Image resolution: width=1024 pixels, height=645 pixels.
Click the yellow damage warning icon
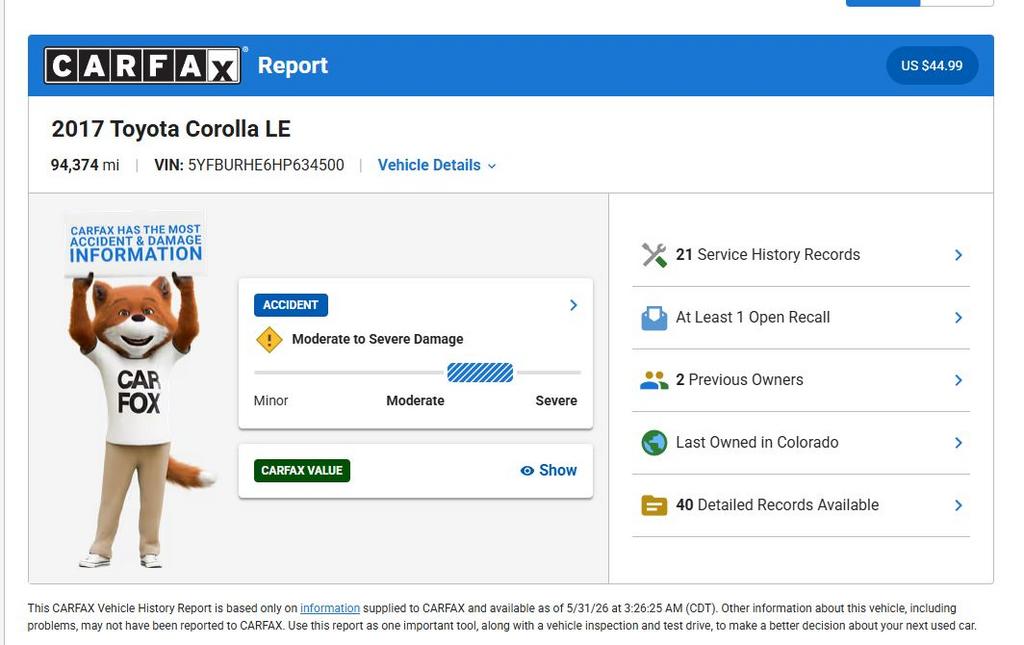[269, 339]
